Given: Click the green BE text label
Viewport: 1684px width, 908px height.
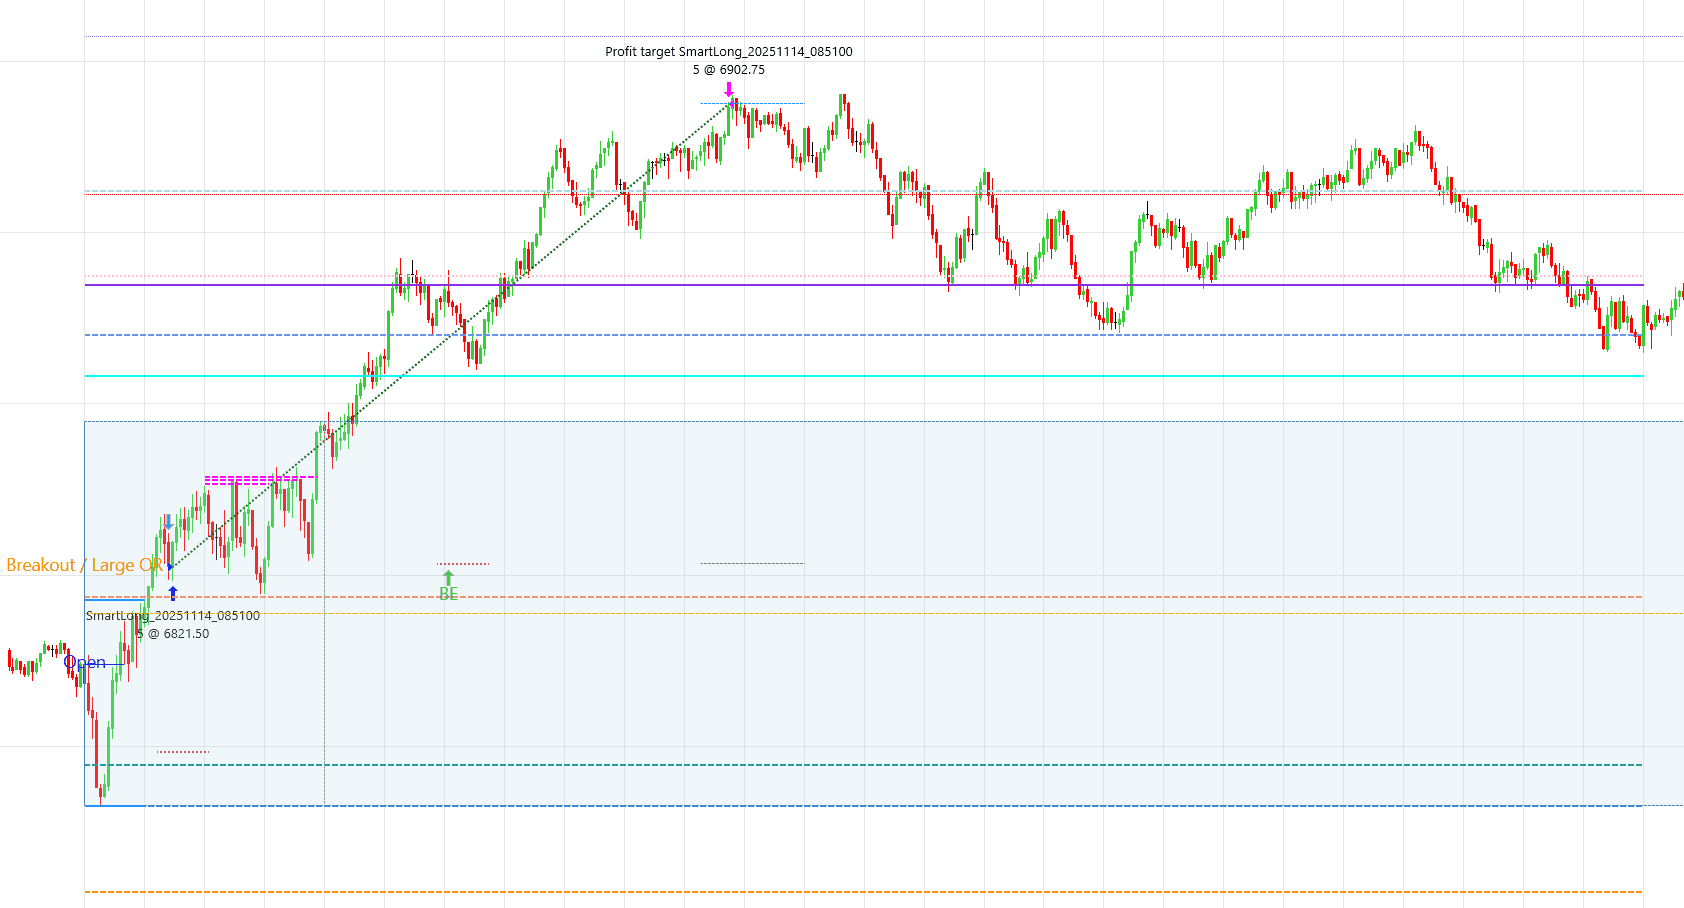Looking at the screenshot, I should pos(449,594).
